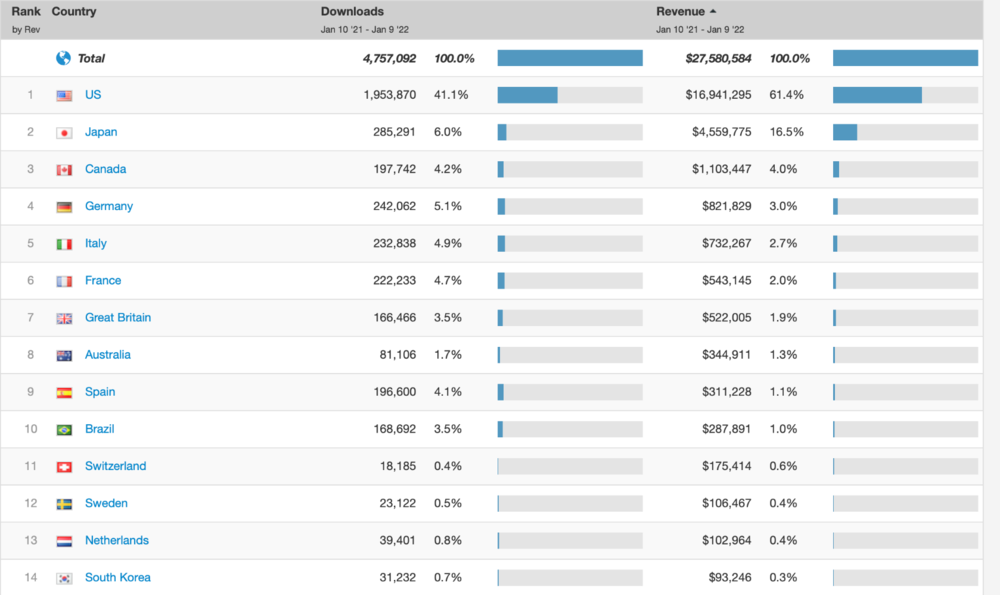
Task: Open the Netherlands country link
Action: pos(117,540)
